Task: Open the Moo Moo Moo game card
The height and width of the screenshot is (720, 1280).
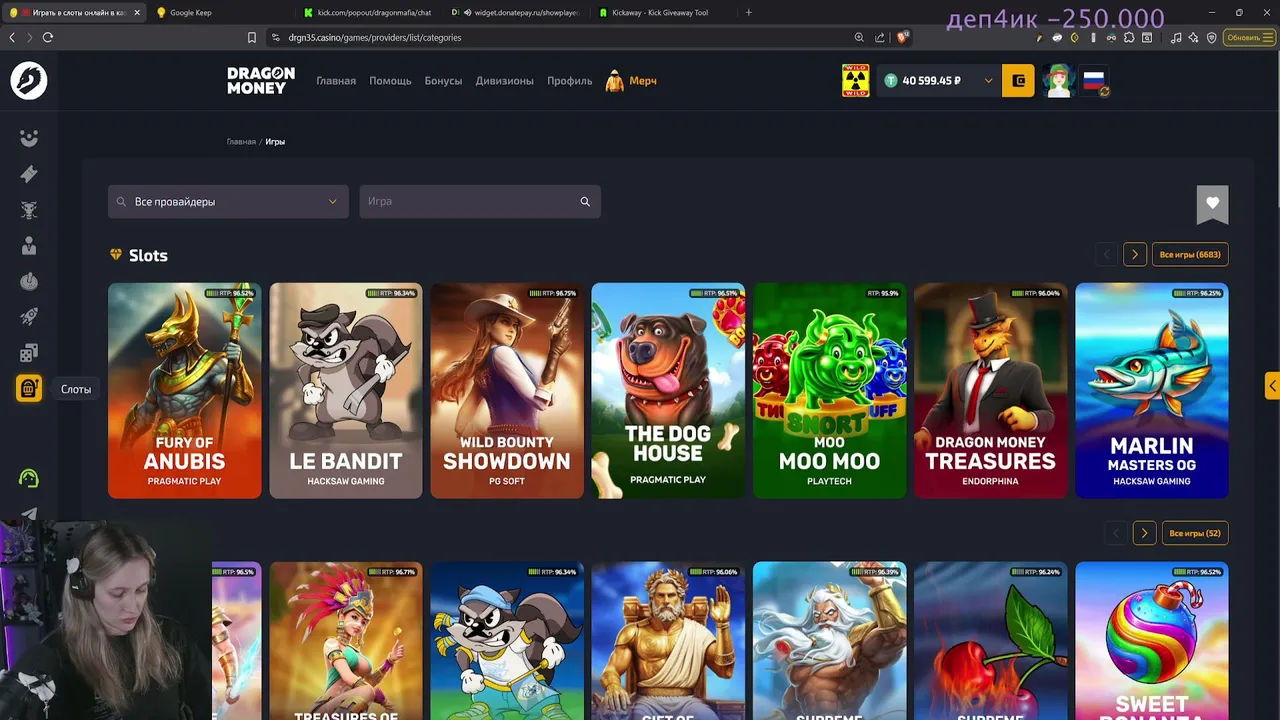Action: [x=829, y=390]
